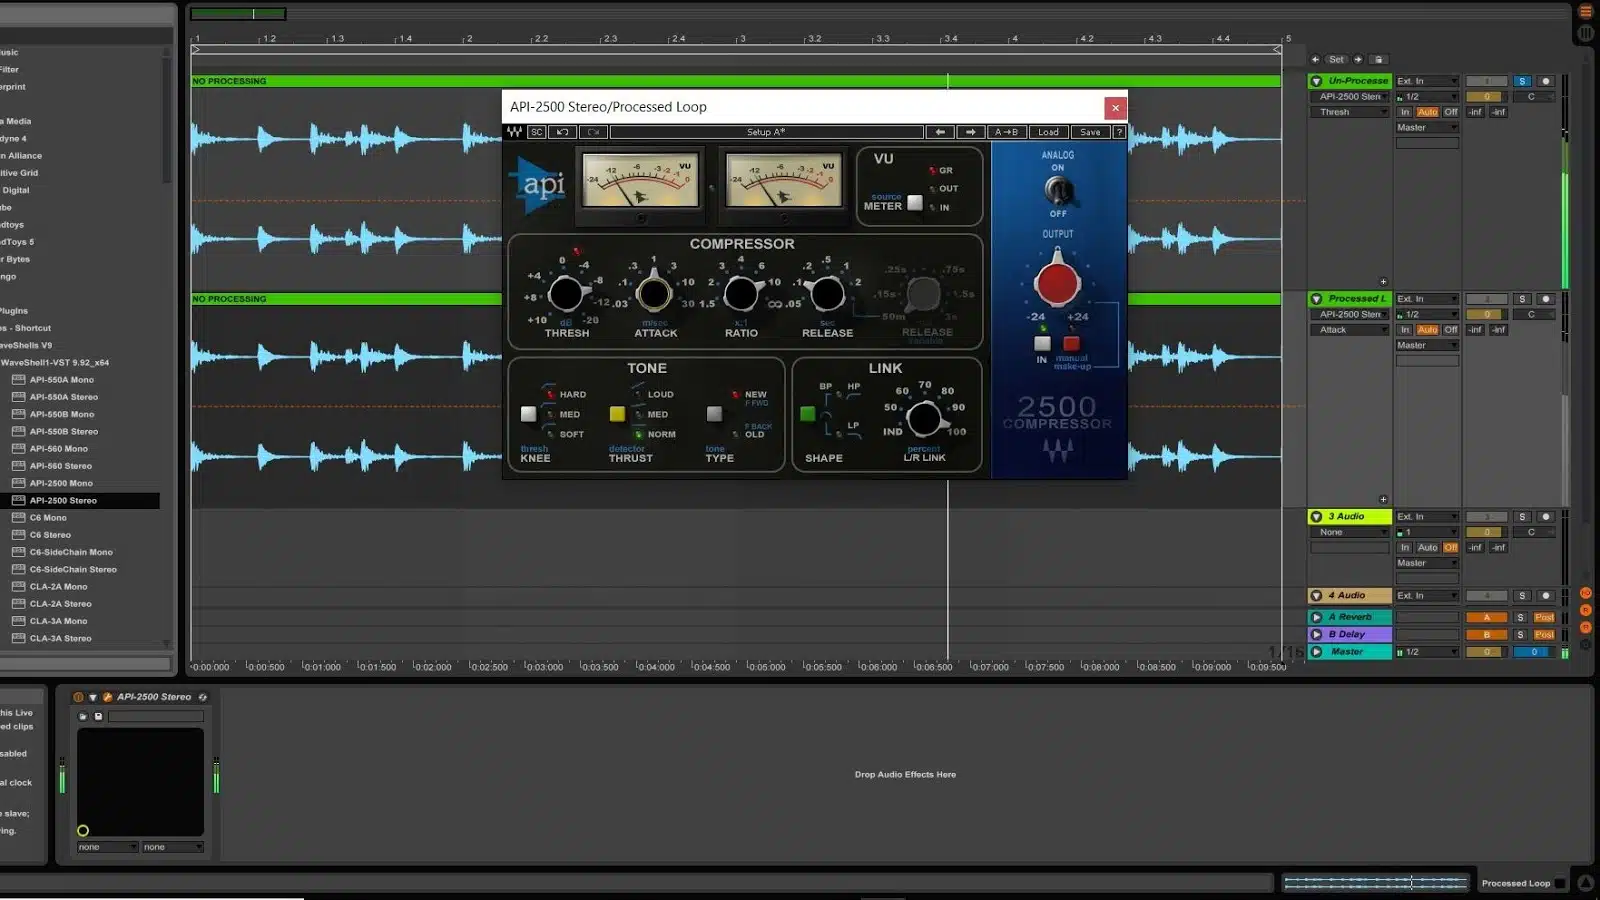Open the plugin help question mark
Image resolution: width=1600 pixels, height=900 pixels.
tap(1119, 132)
